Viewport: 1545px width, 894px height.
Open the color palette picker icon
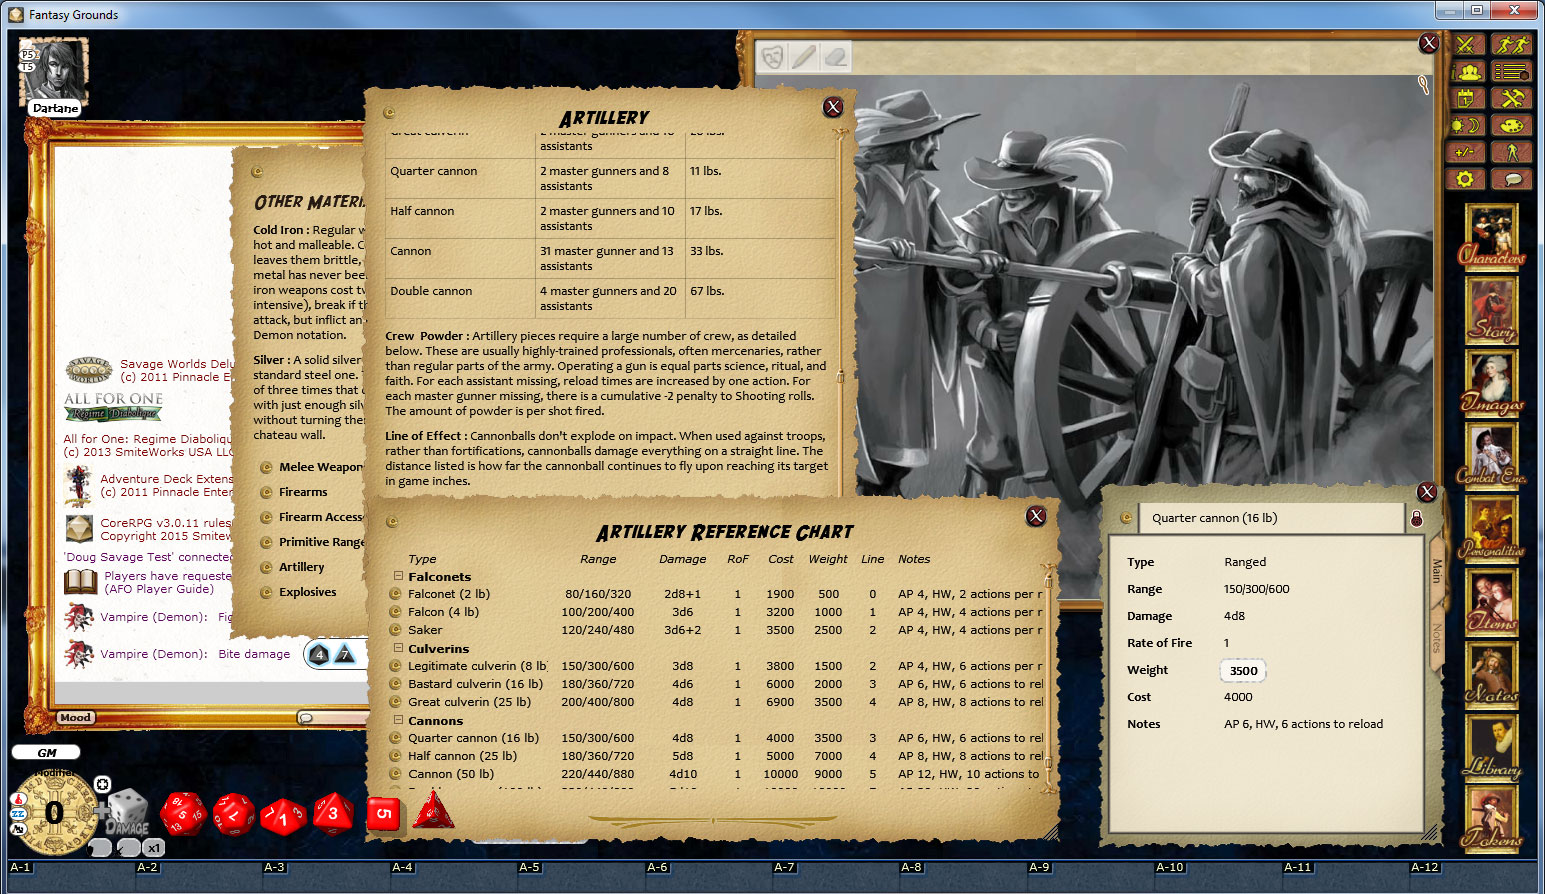(x=1513, y=125)
